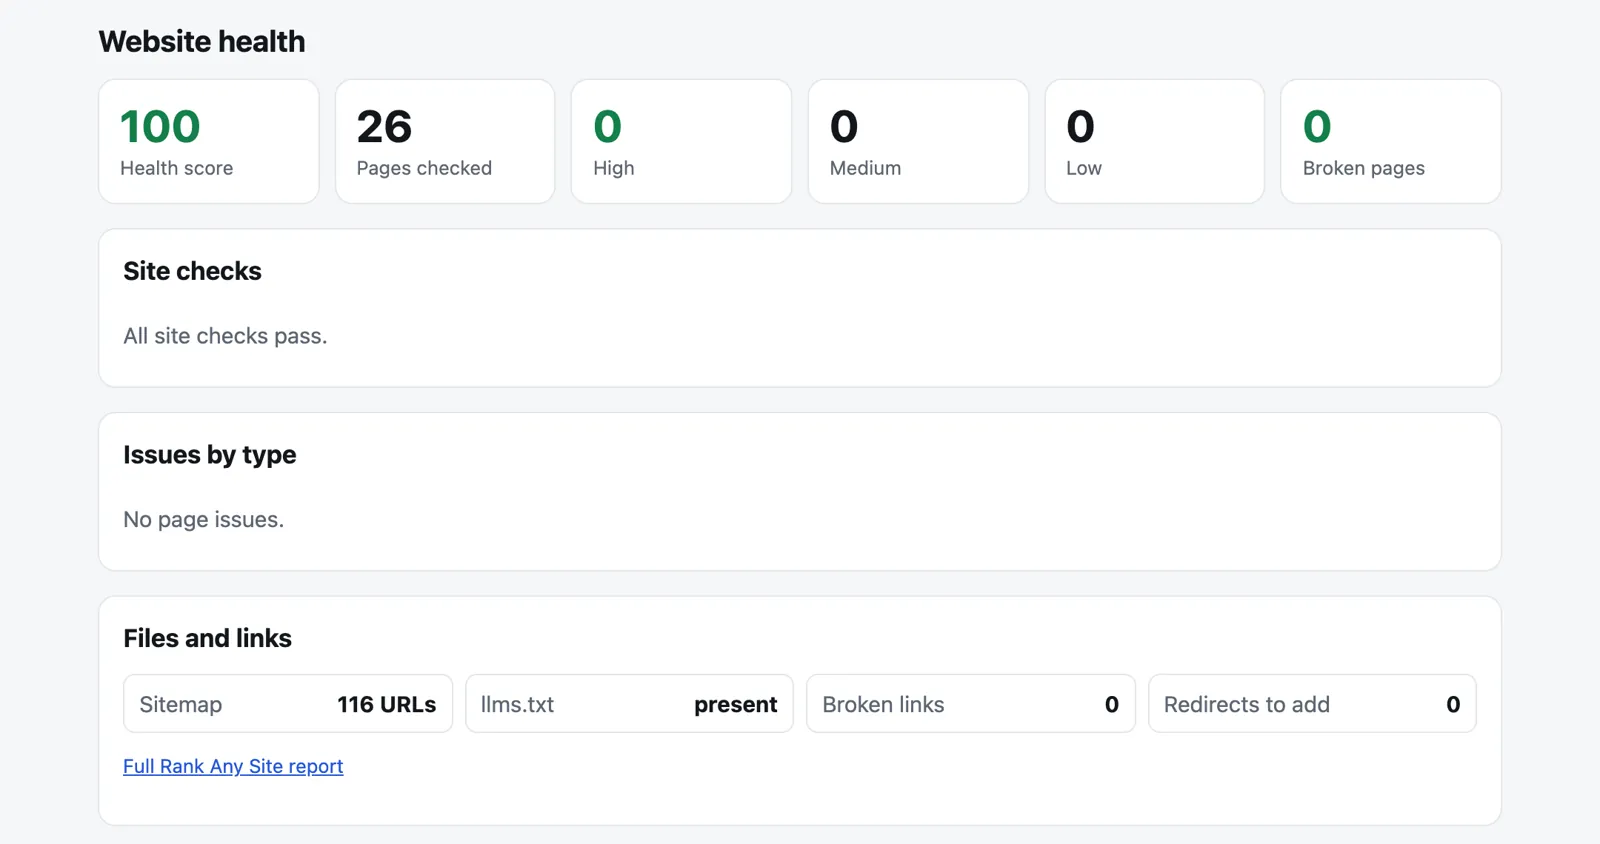Click the 'No page issues.' text
Image resolution: width=1600 pixels, height=844 pixels.
[204, 520]
